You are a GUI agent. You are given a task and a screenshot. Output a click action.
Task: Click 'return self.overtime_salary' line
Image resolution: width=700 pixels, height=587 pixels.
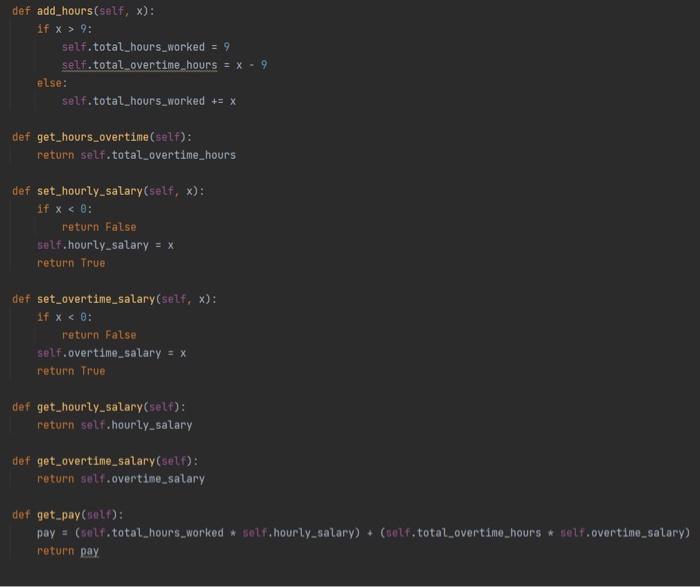121,479
